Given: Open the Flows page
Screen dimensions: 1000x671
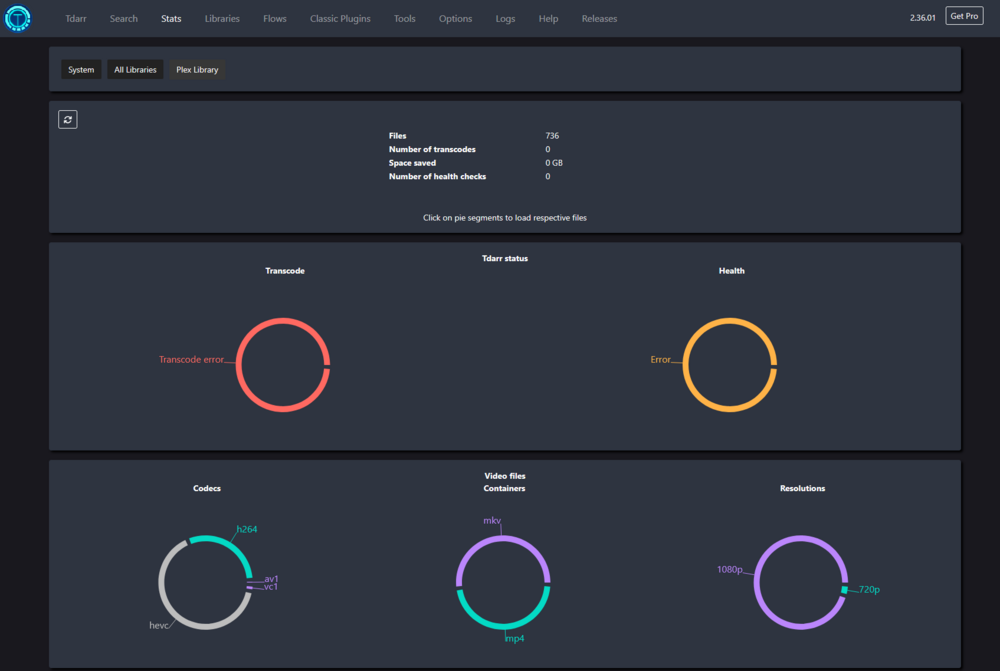Looking at the screenshot, I should tap(275, 18).
